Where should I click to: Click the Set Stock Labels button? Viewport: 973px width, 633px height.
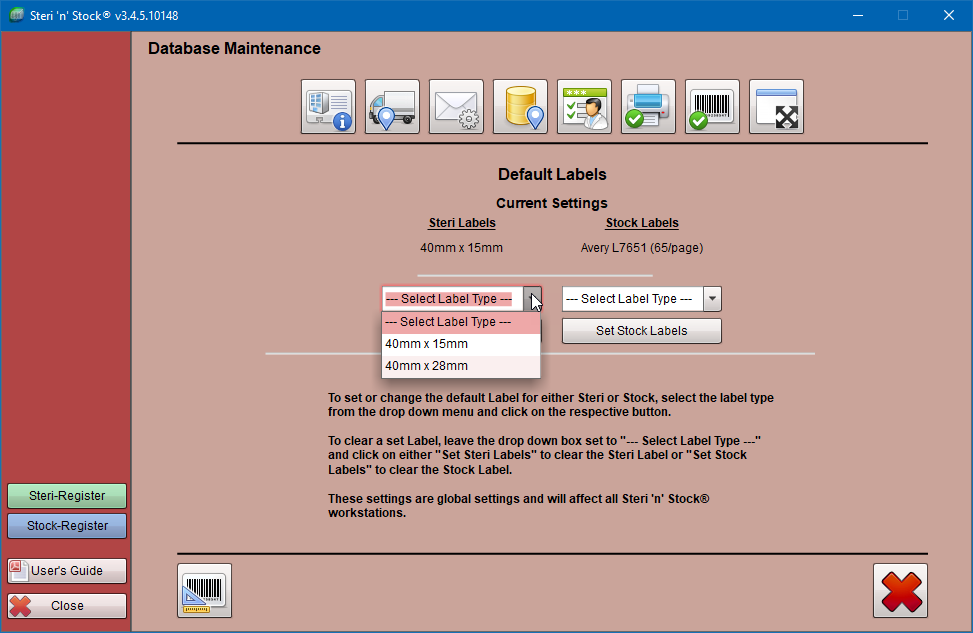[642, 331]
